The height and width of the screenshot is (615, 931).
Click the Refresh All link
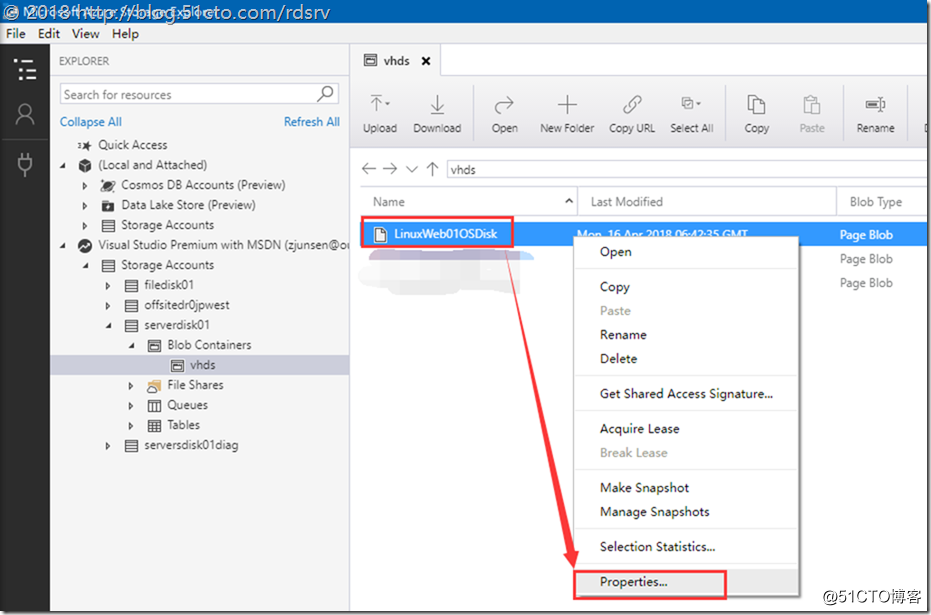312,122
